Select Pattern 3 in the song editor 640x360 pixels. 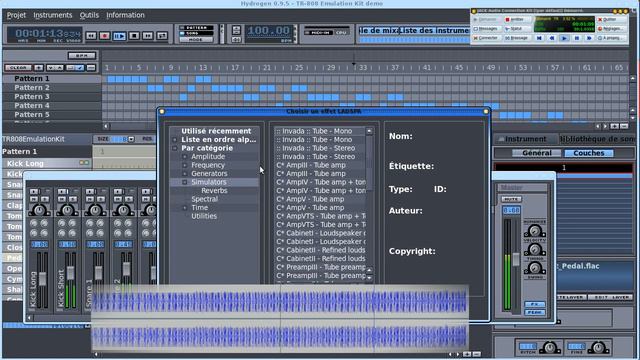pyautogui.click(x=51, y=96)
